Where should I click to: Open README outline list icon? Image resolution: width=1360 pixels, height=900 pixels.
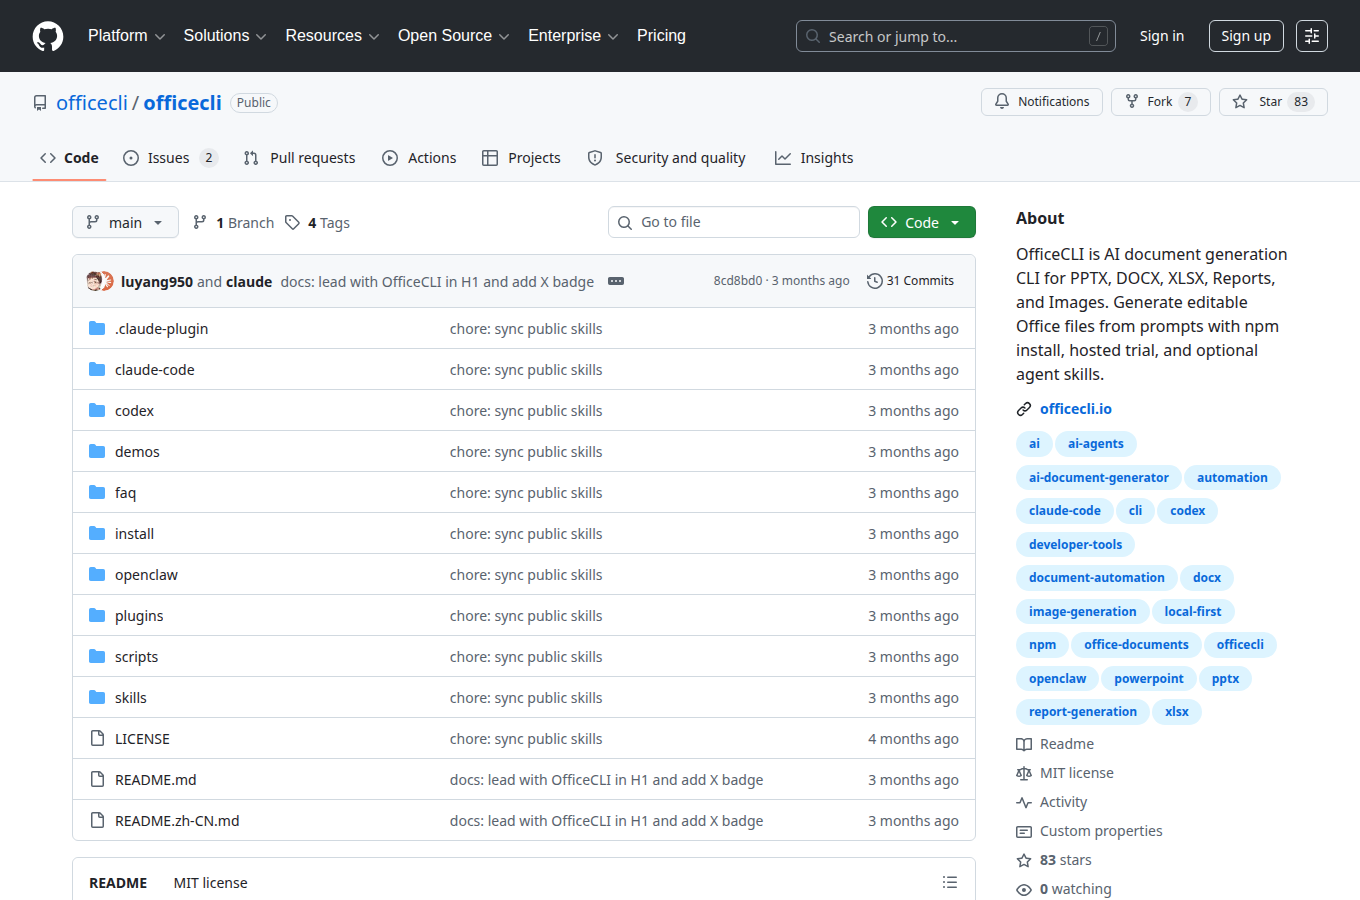pos(950,882)
